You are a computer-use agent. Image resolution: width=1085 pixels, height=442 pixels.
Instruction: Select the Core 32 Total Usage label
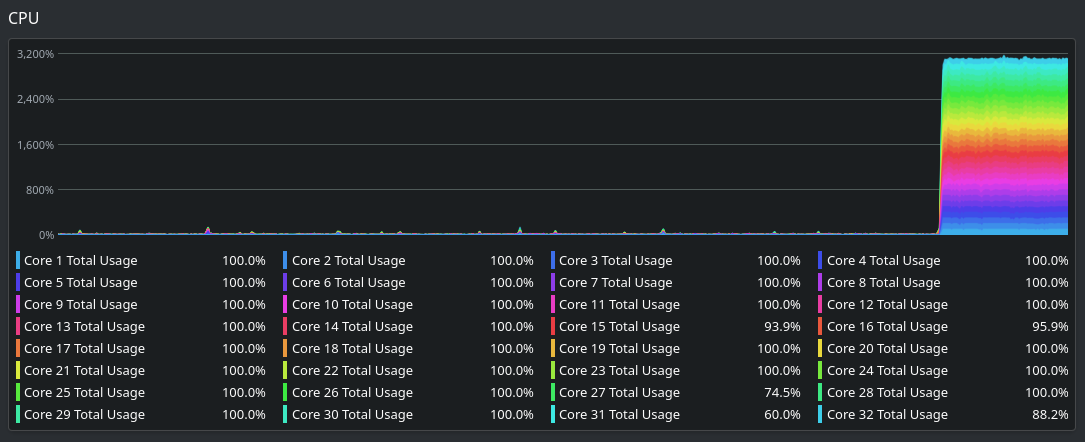point(887,415)
